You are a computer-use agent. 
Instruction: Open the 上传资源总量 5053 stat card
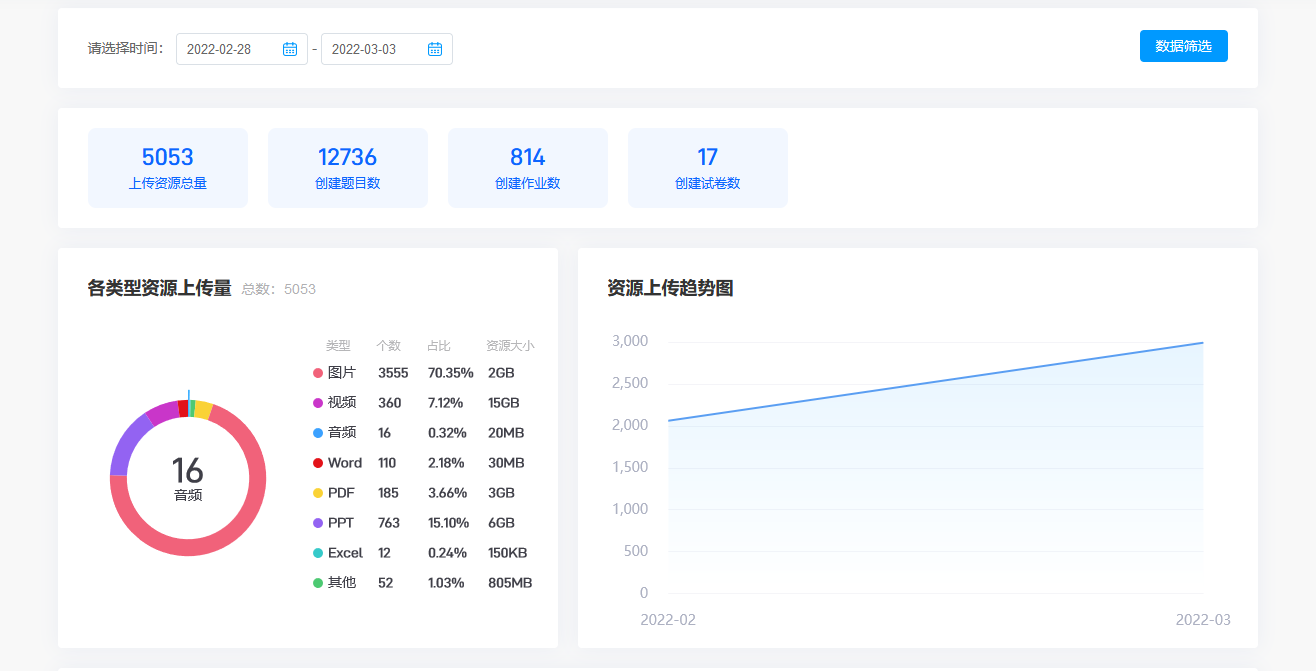(168, 168)
